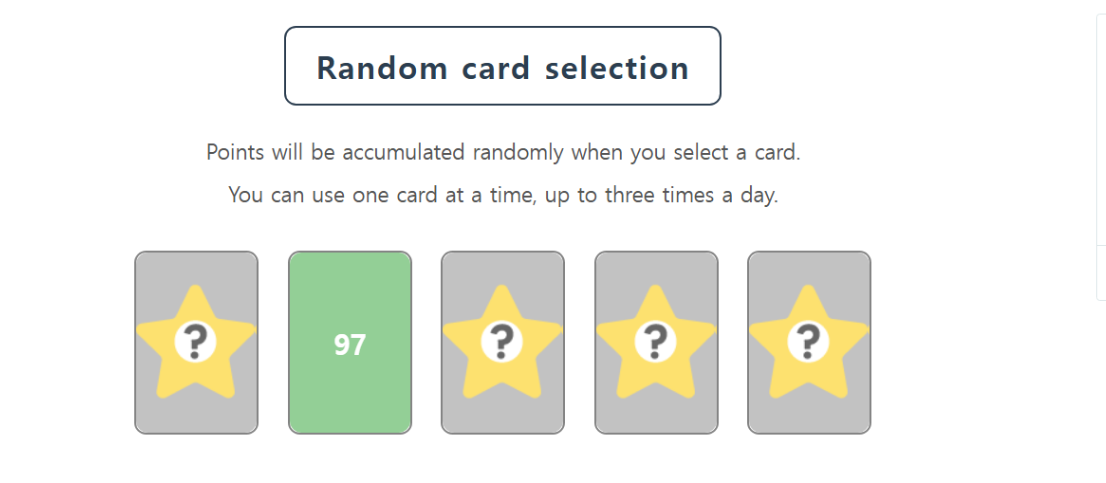Viewport: 1106px width, 483px height.
Task: Choose the fourth card in the row
Action: (657, 343)
